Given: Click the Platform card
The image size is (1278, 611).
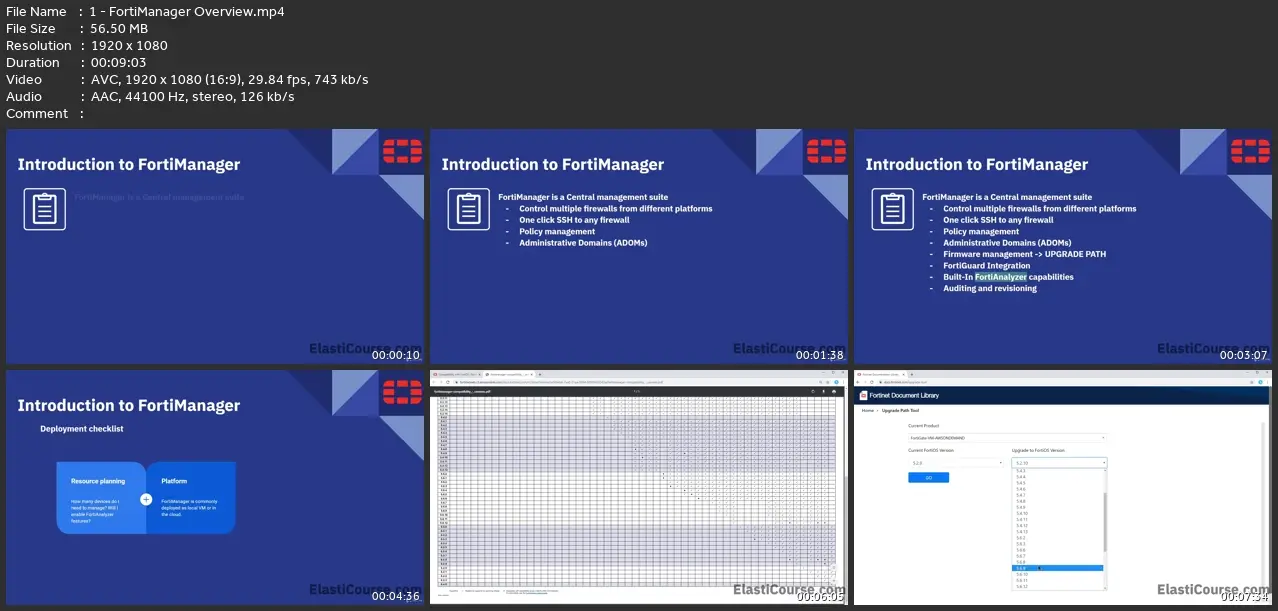Looking at the screenshot, I should tap(191, 498).
